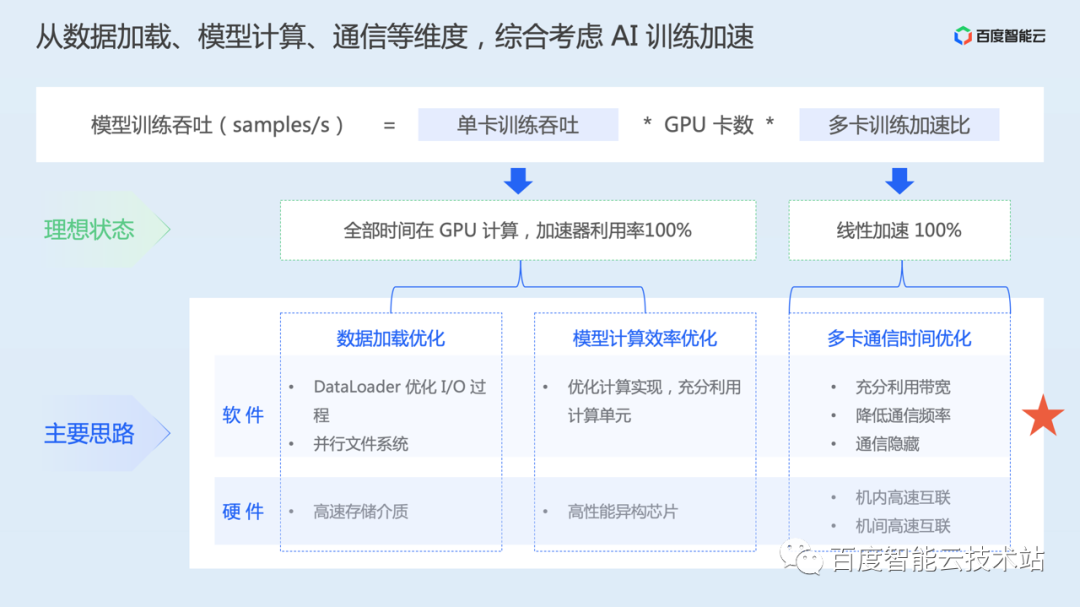The image size is (1080, 607).
Task: Select the 硬件 row label
Action: (243, 511)
